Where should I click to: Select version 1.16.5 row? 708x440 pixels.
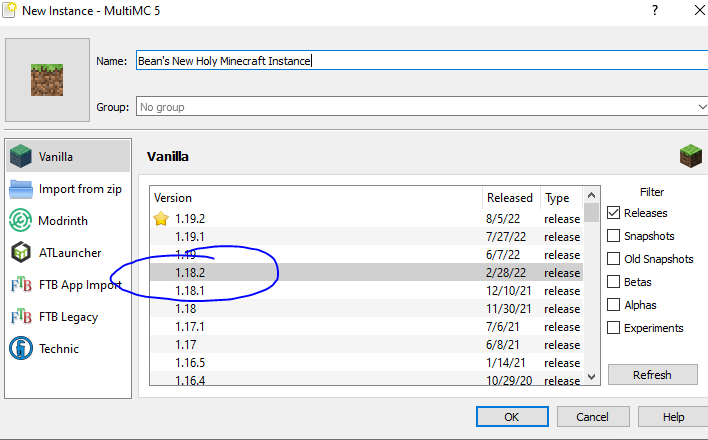coord(366,363)
